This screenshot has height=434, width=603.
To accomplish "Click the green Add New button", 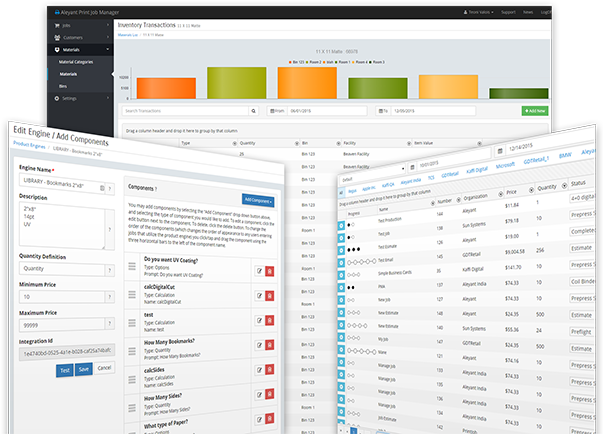I will pyautogui.click(x=535, y=111).
